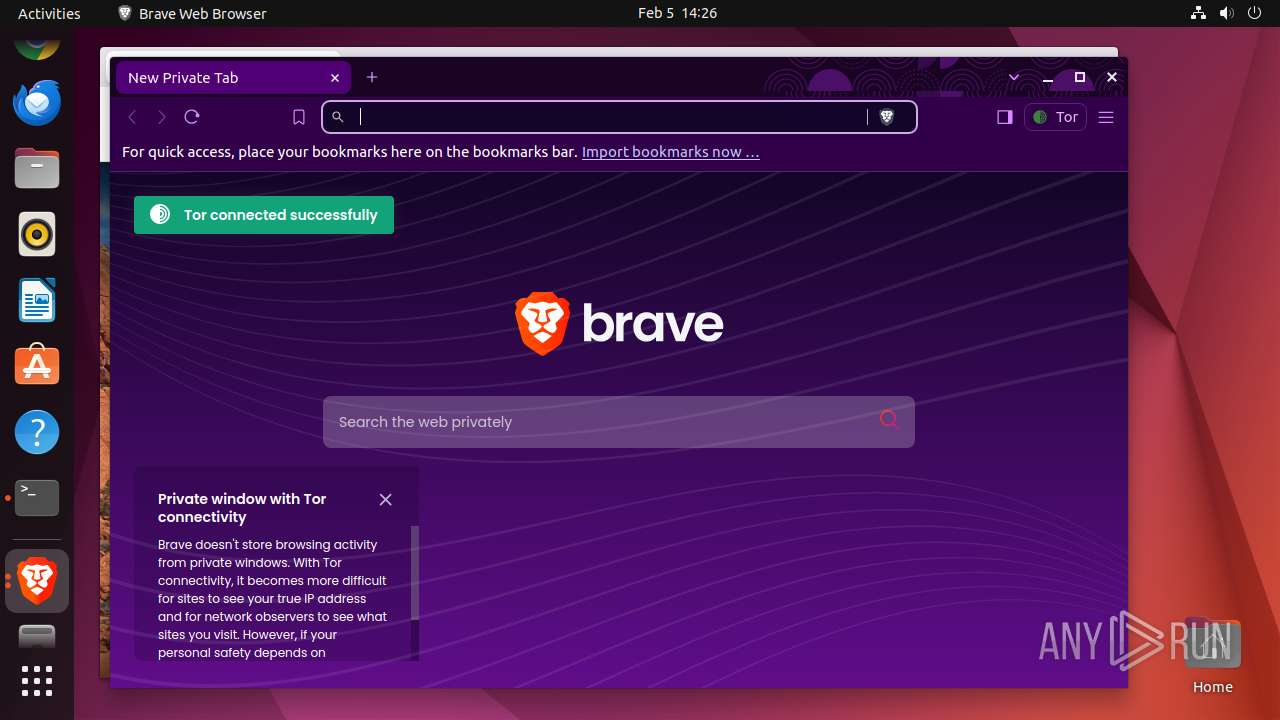Open Activities overview
Image resolution: width=1280 pixels, height=720 pixels.
click(x=49, y=13)
